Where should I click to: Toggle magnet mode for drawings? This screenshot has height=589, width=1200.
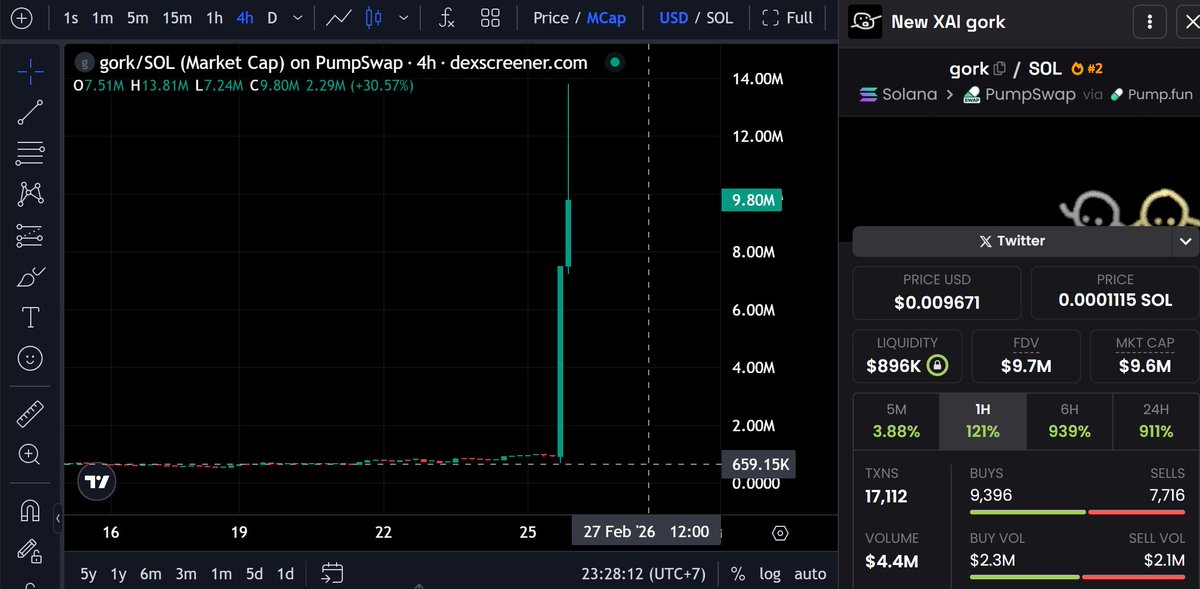pos(30,510)
